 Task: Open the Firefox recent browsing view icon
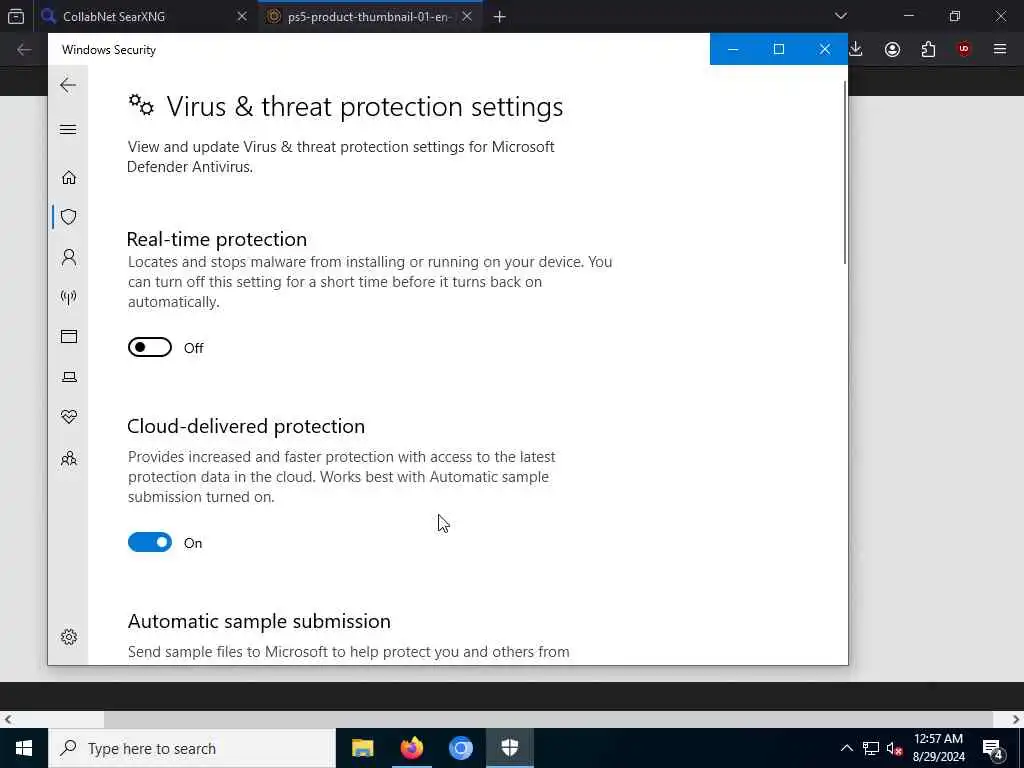pos(16,16)
